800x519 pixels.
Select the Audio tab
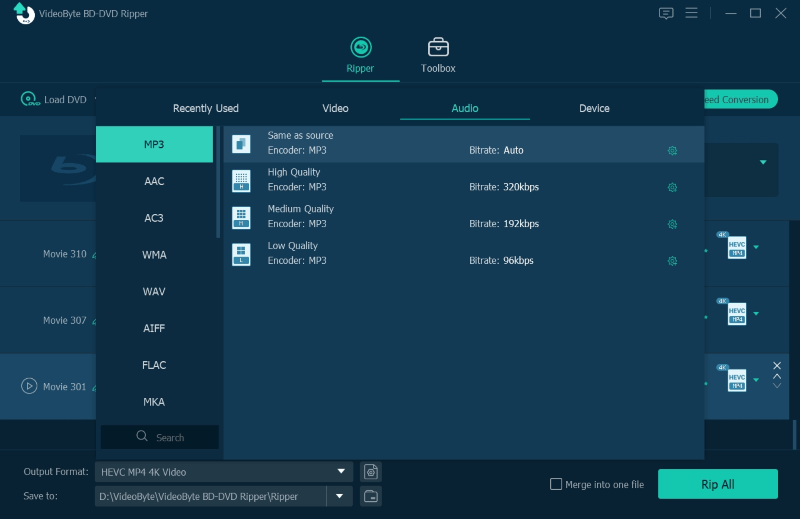[x=465, y=108]
